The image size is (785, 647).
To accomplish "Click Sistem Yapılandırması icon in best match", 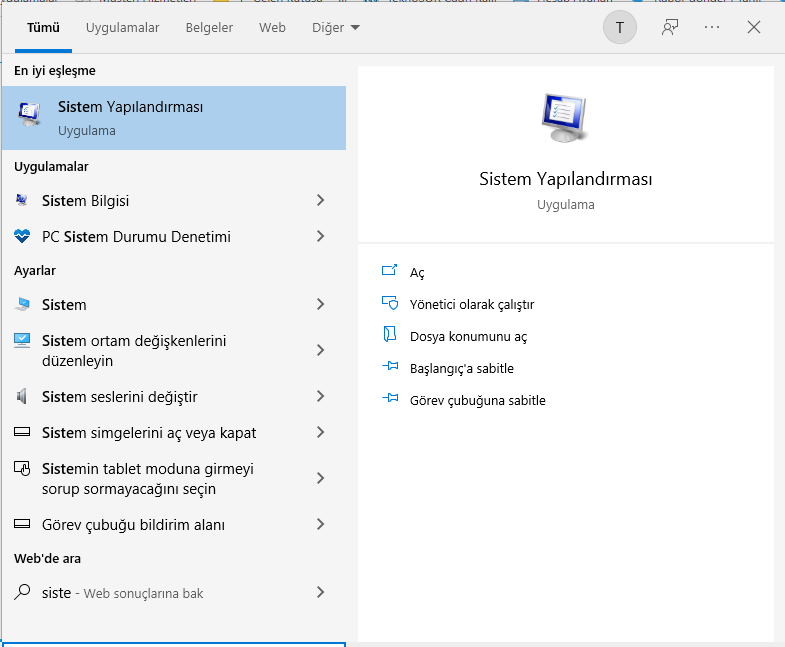I will click(x=29, y=114).
